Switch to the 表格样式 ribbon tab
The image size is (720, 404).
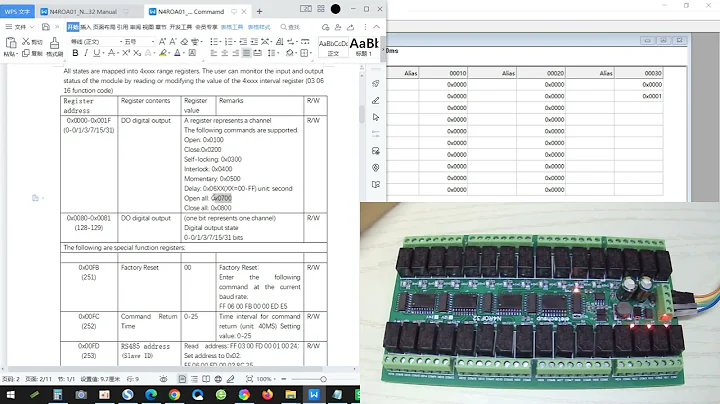pyautogui.click(x=259, y=27)
